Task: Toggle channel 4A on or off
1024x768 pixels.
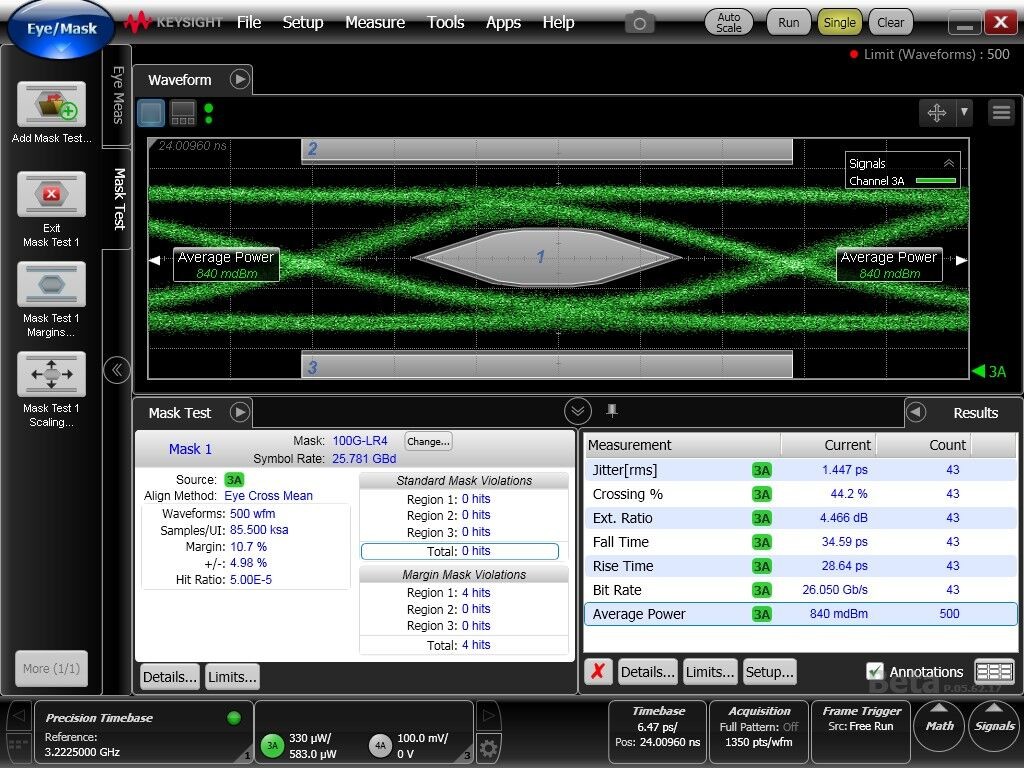Action: click(380, 745)
